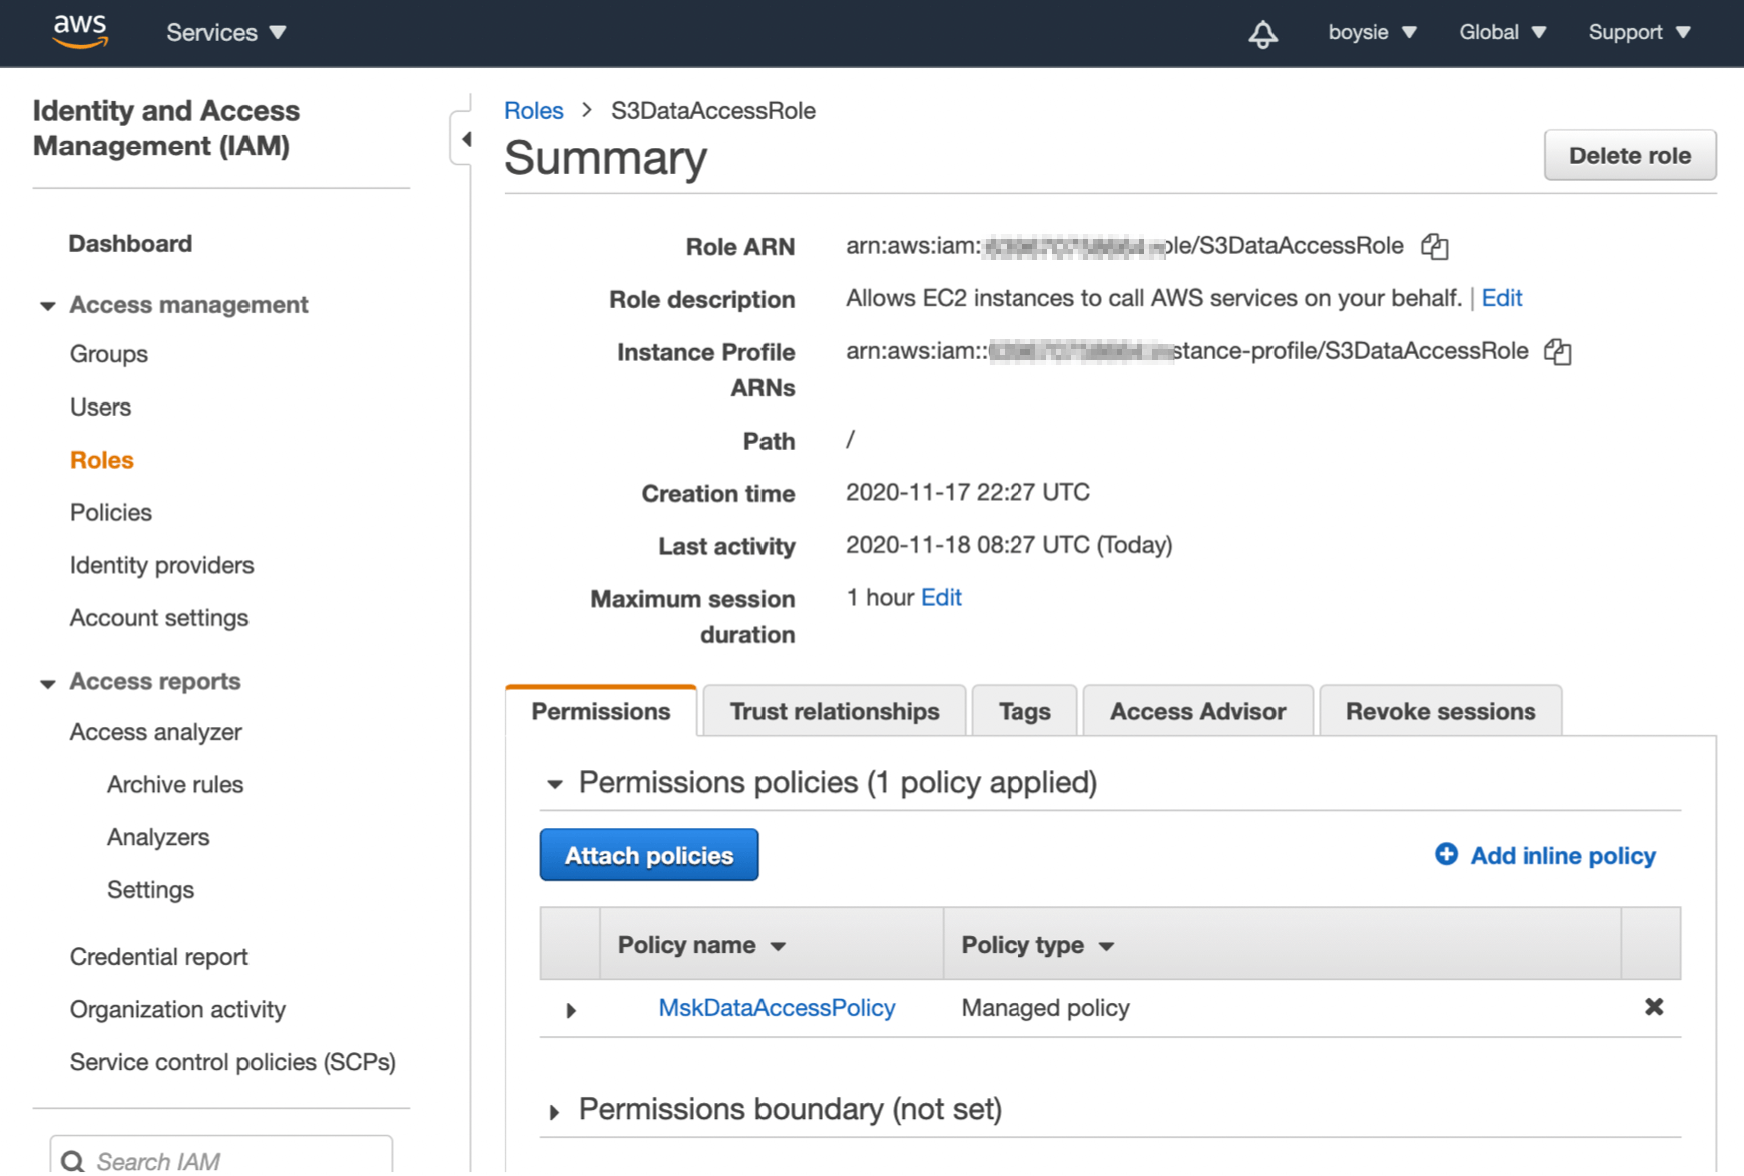
Task: Collapse the Access management section
Action: [x=47, y=306]
